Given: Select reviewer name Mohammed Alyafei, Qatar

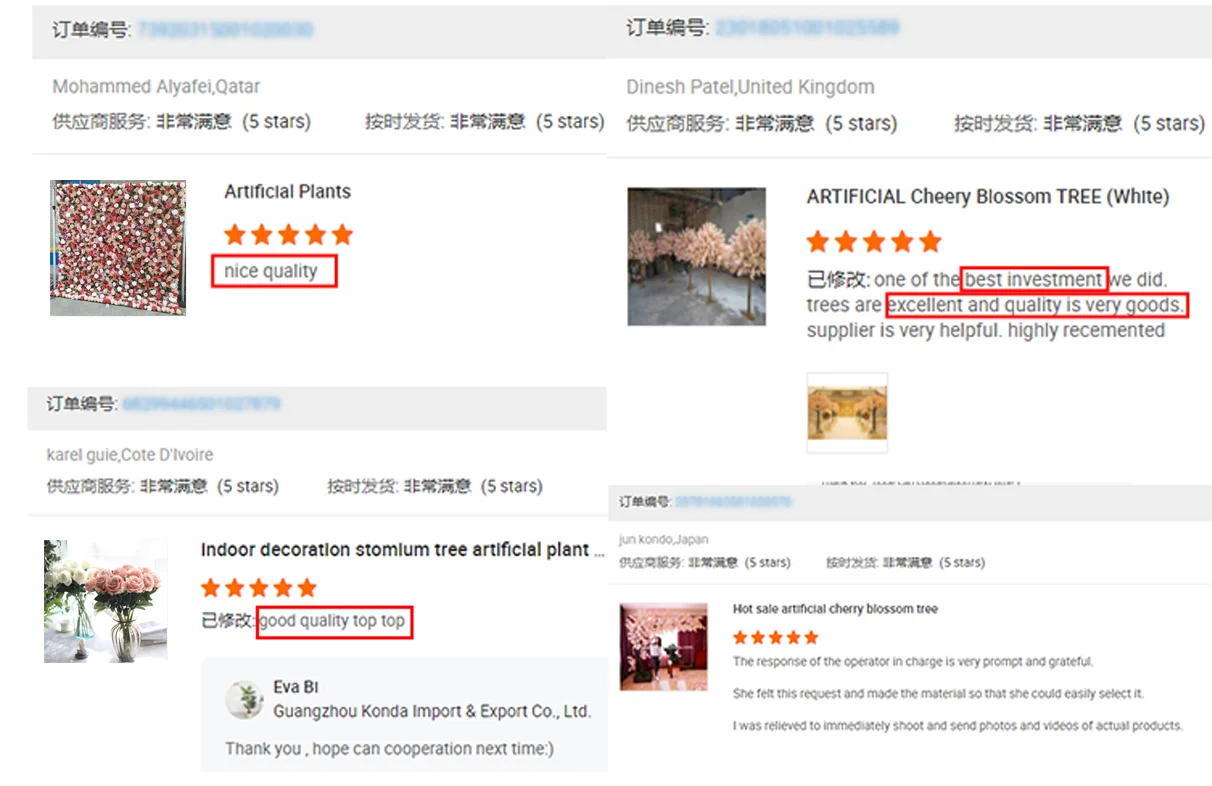Looking at the screenshot, I should click(x=157, y=87).
